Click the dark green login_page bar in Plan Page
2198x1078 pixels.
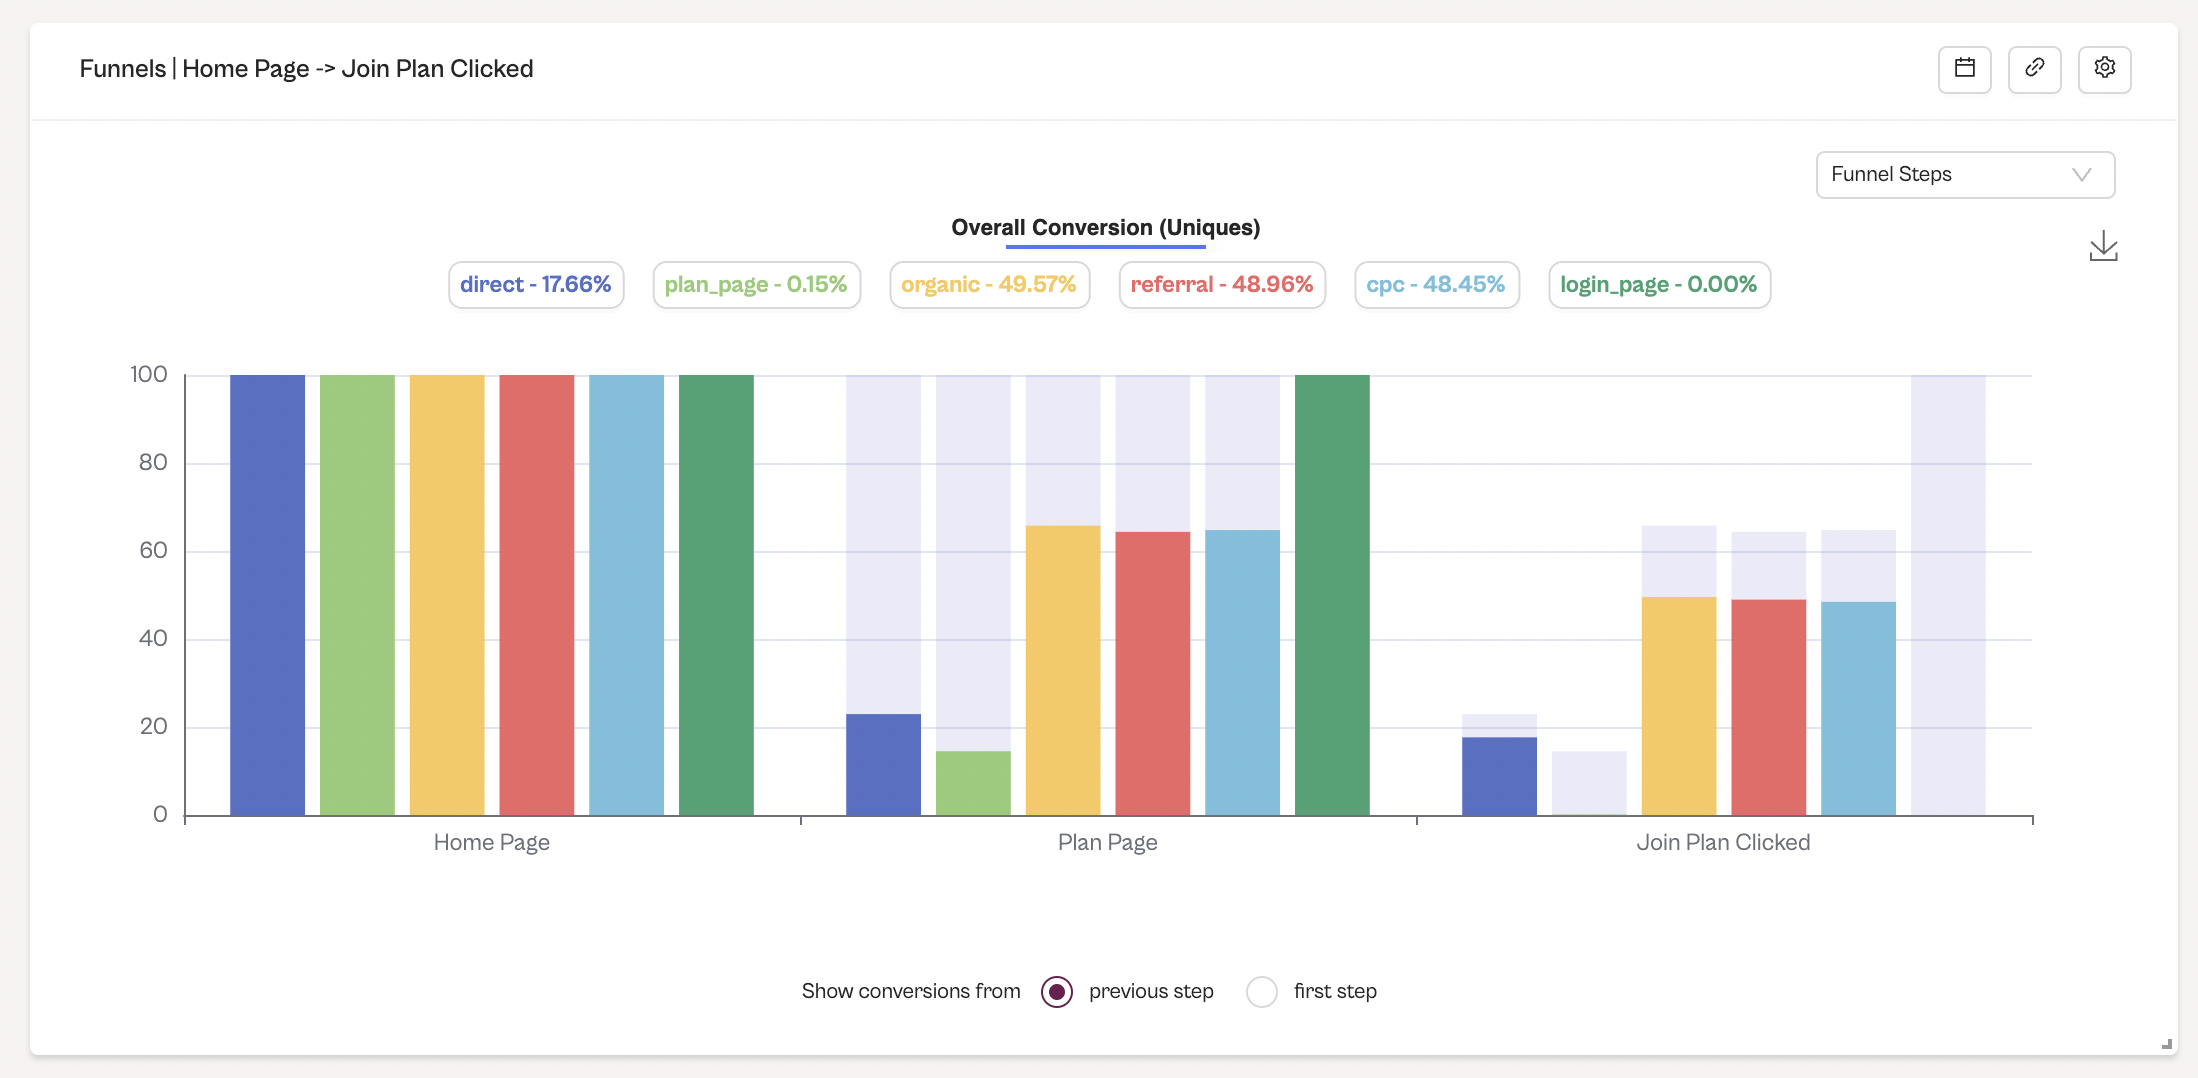[x=1332, y=595]
